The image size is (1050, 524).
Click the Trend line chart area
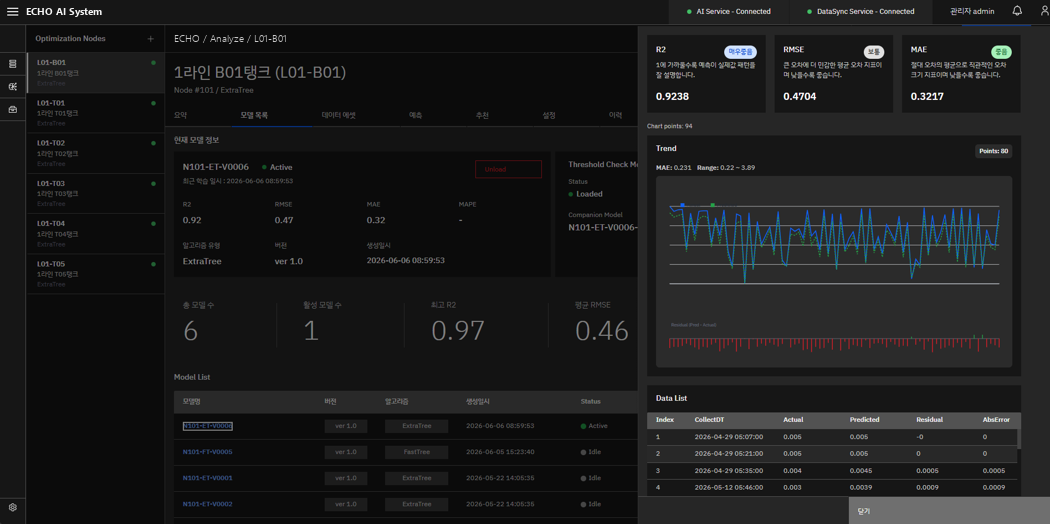click(834, 244)
